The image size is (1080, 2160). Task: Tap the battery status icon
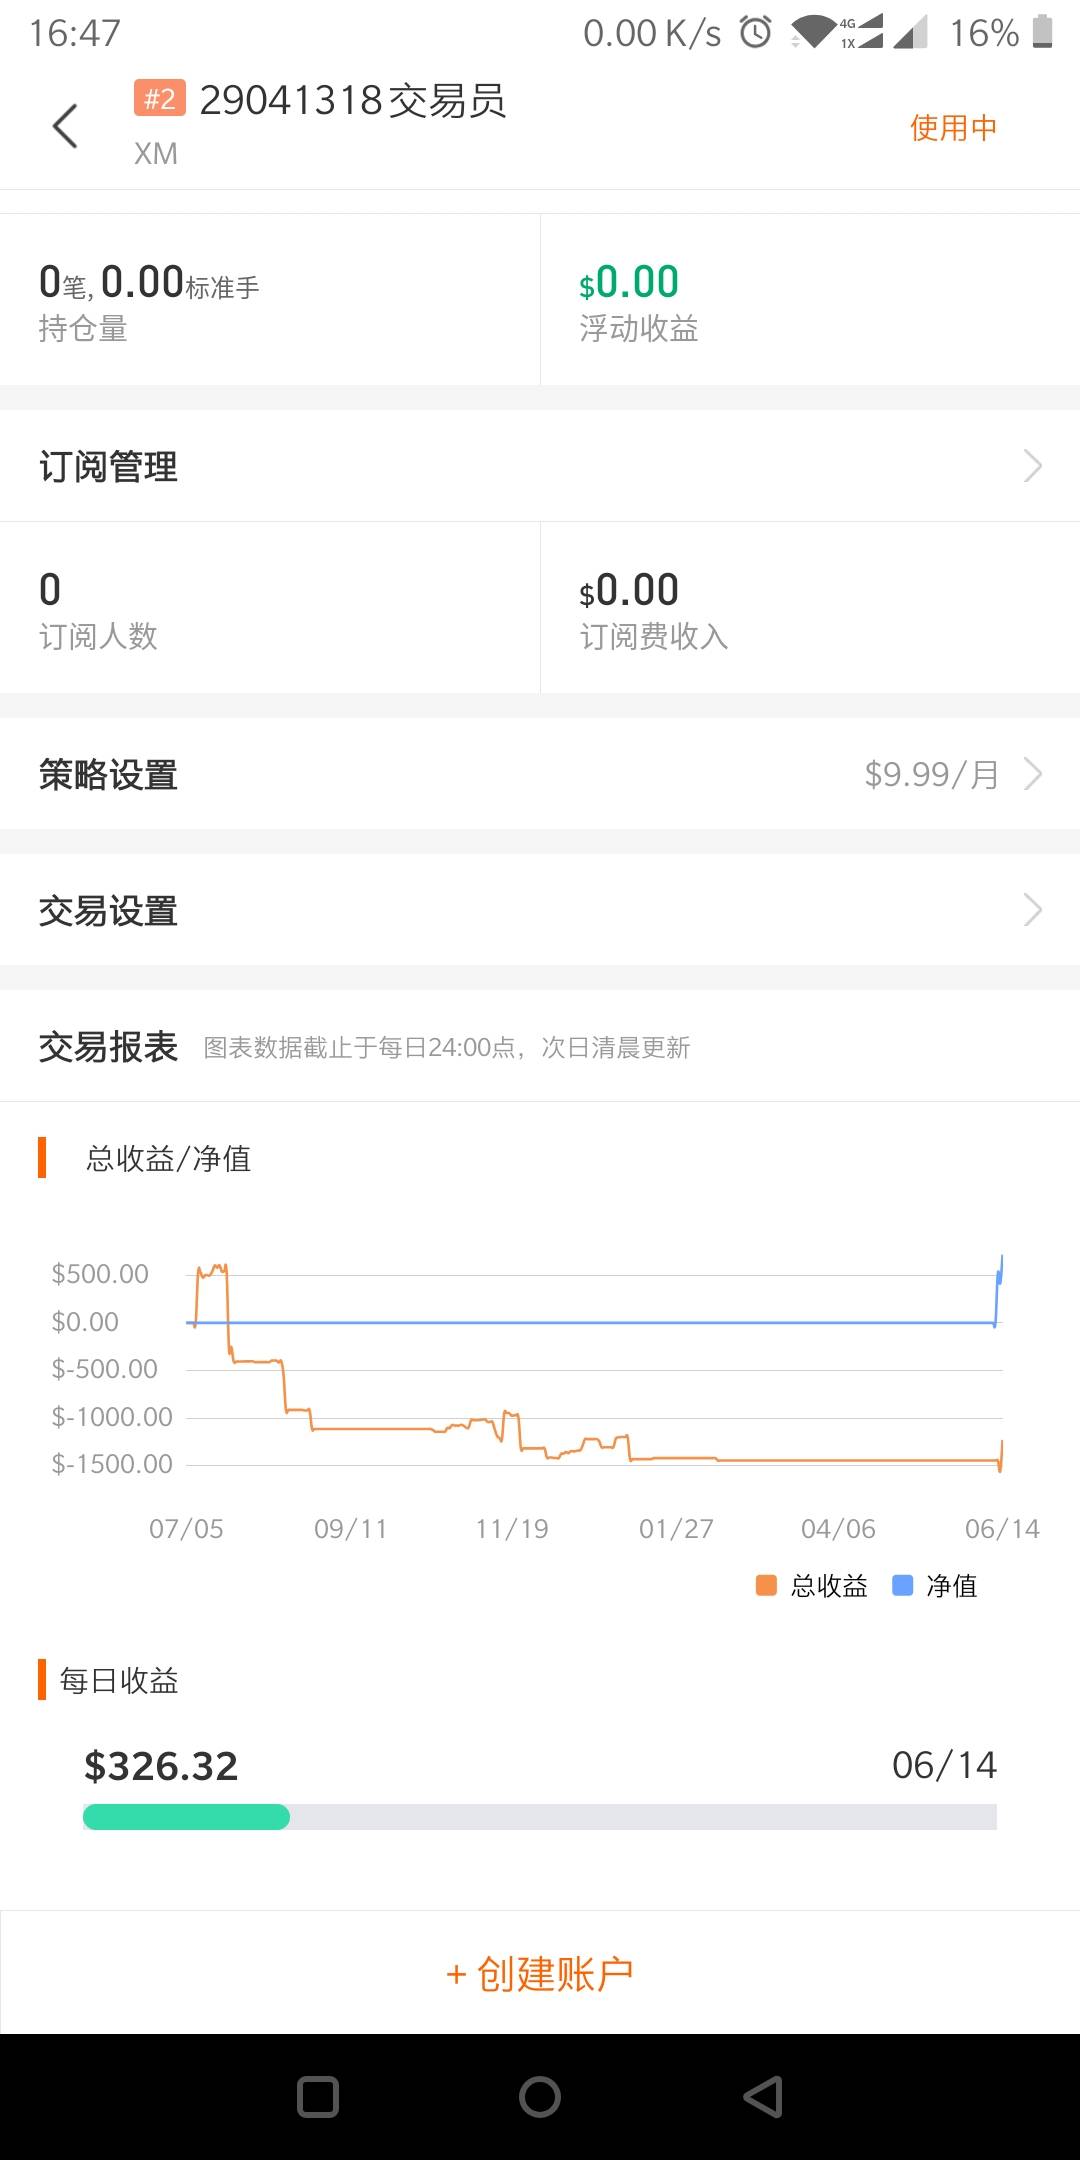coord(1042,31)
